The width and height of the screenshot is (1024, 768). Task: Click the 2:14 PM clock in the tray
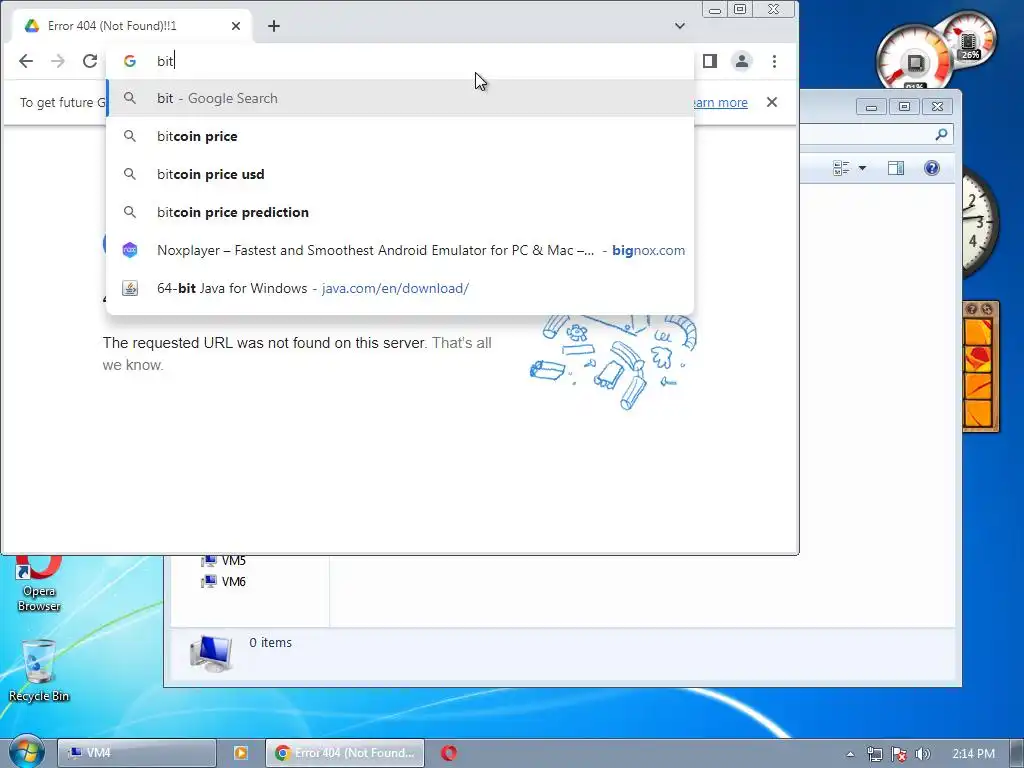pos(973,754)
